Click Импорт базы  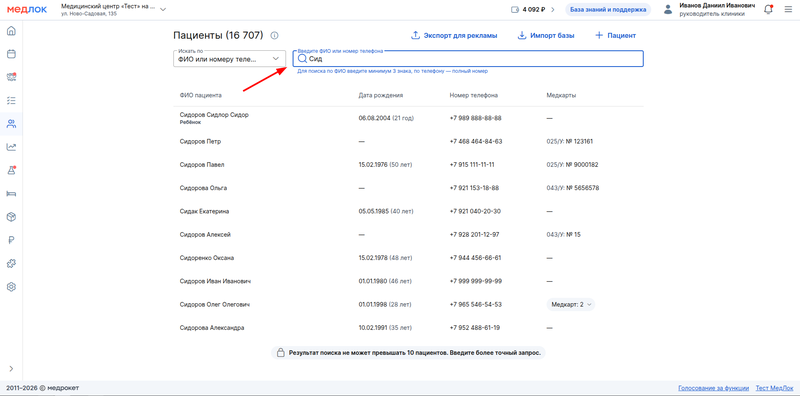click(546, 36)
